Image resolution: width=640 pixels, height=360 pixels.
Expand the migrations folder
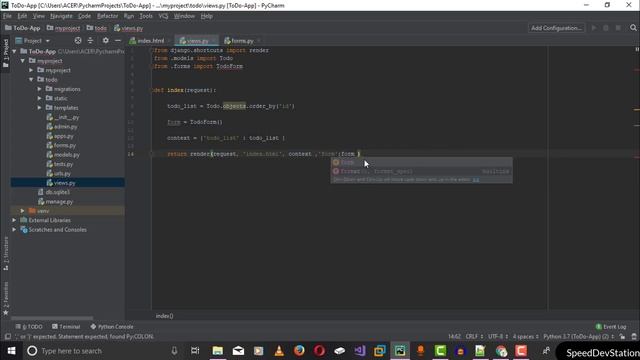tap(40, 89)
